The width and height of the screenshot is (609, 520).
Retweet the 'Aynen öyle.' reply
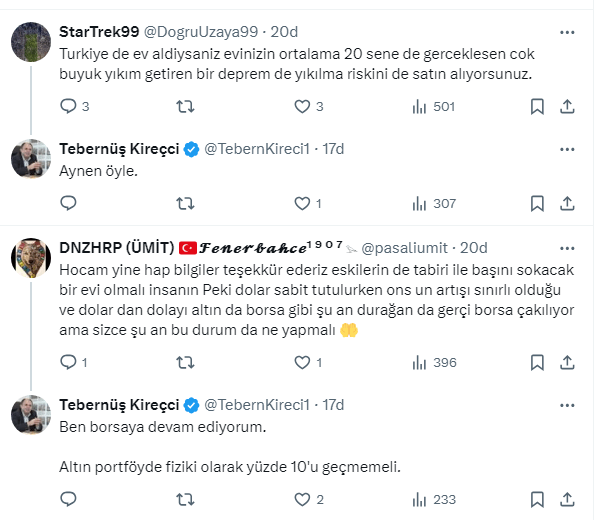click(185, 203)
